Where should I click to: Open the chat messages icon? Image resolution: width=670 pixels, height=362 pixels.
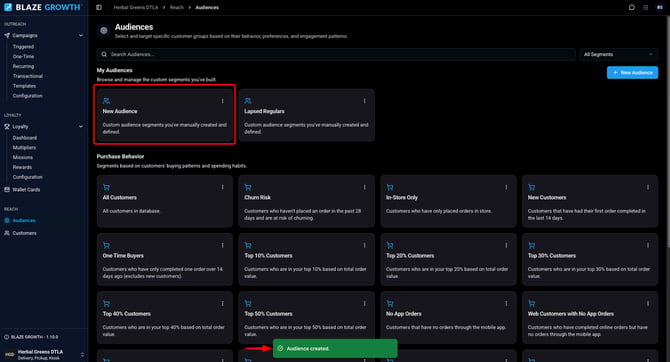pyautogui.click(x=632, y=7)
